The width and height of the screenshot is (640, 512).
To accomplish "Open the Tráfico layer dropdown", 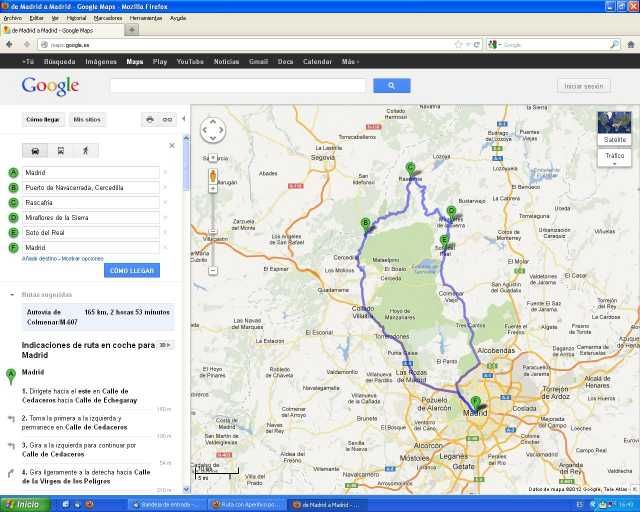I will pos(614,156).
